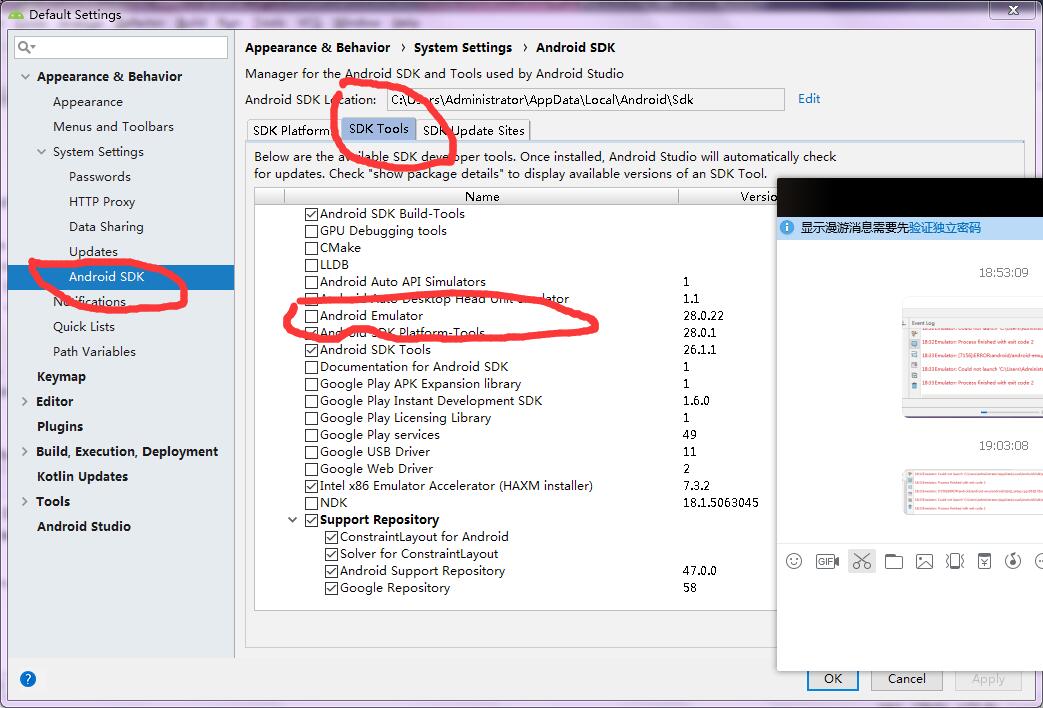
Task: Collapse the Appearance & Behavior section
Action: 25,77
